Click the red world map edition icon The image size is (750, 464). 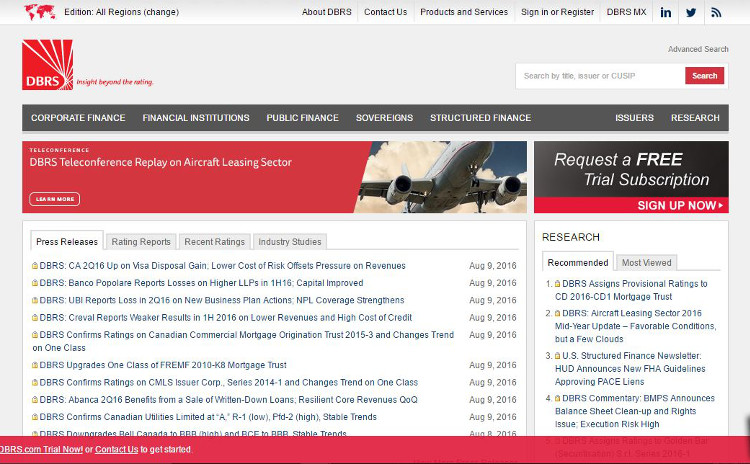point(39,12)
